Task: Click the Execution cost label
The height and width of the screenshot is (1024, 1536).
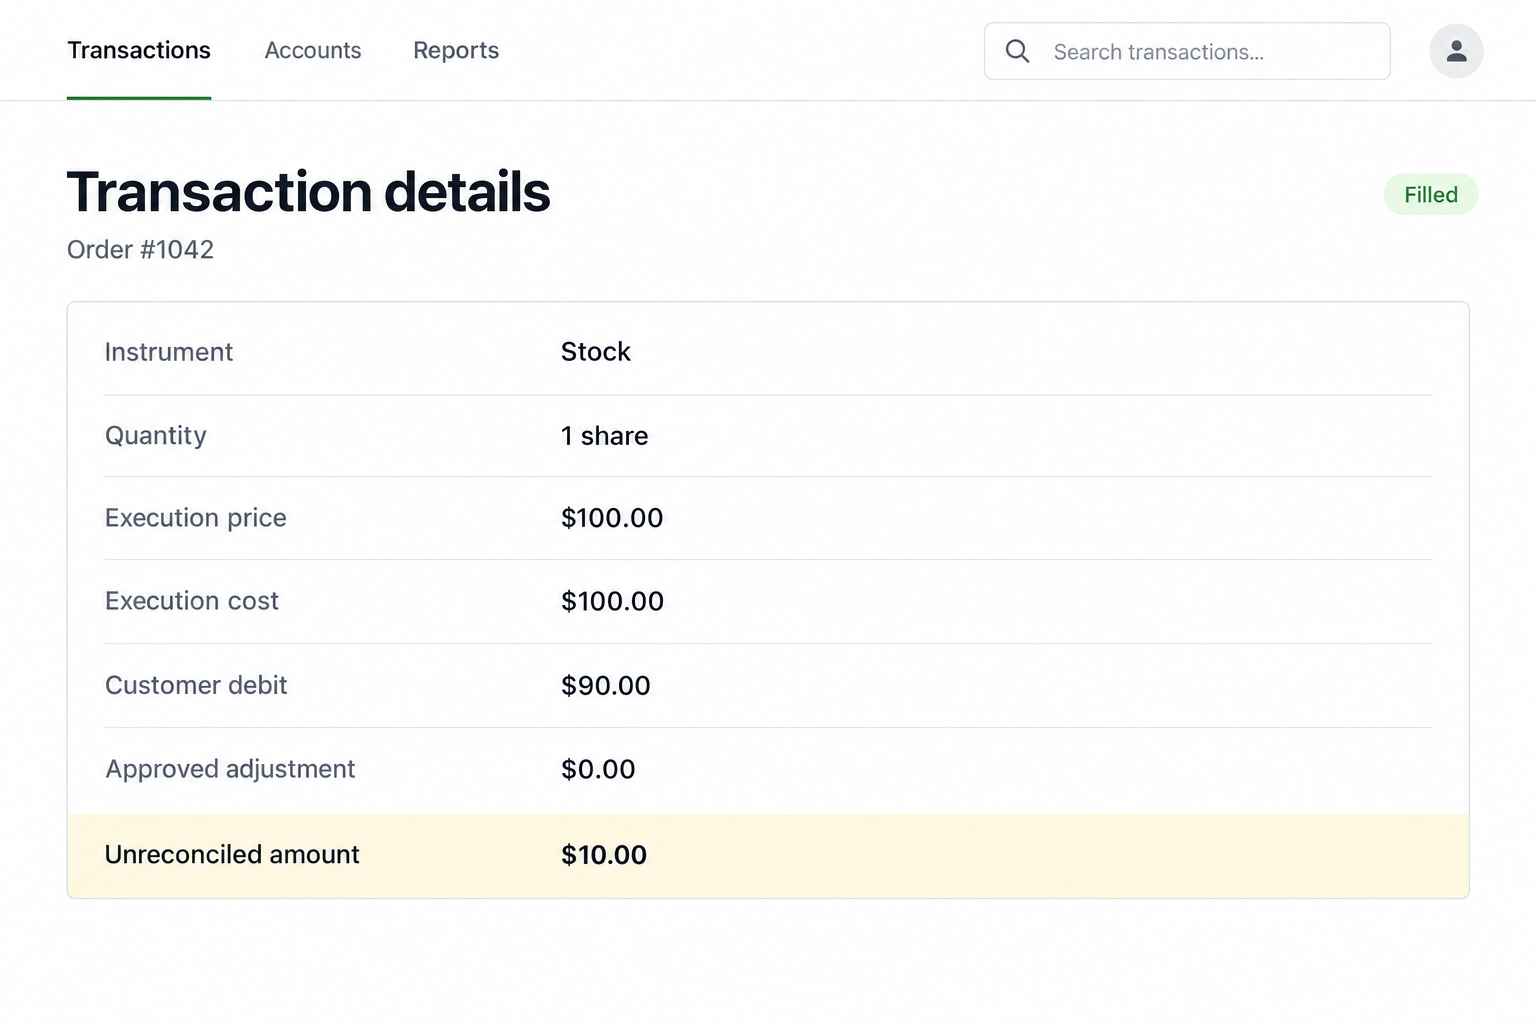Action: click(x=192, y=601)
